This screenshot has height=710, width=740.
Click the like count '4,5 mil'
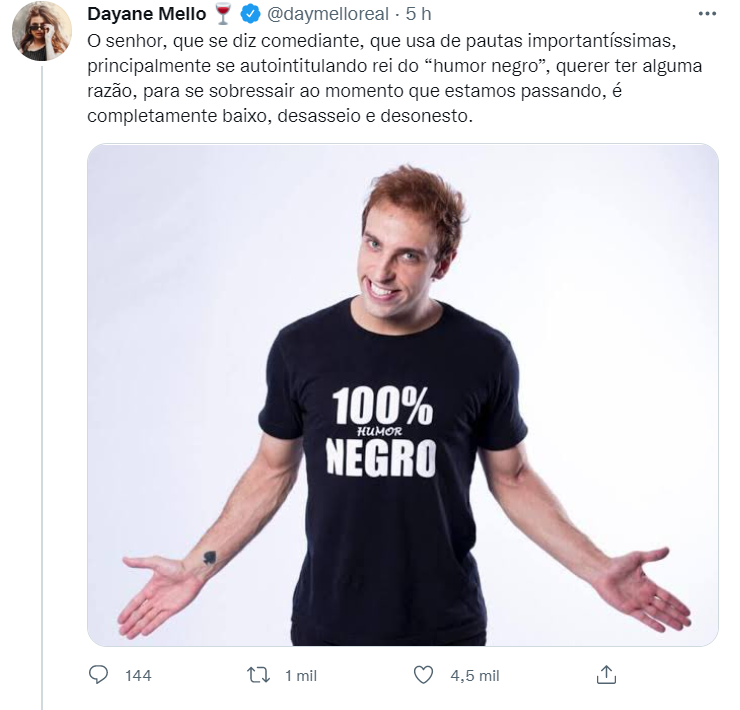click(x=474, y=676)
